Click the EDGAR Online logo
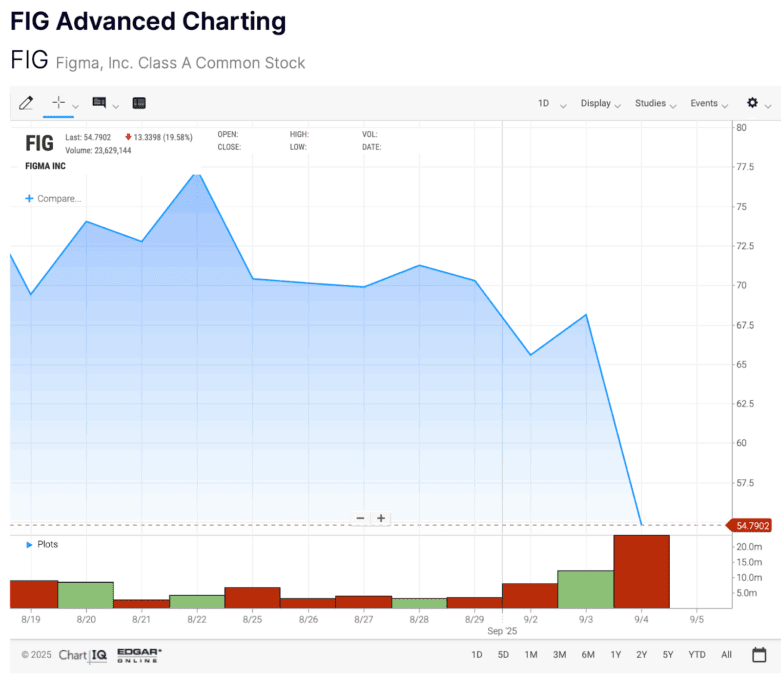This screenshot has height=675, width=781. click(139, 655)
